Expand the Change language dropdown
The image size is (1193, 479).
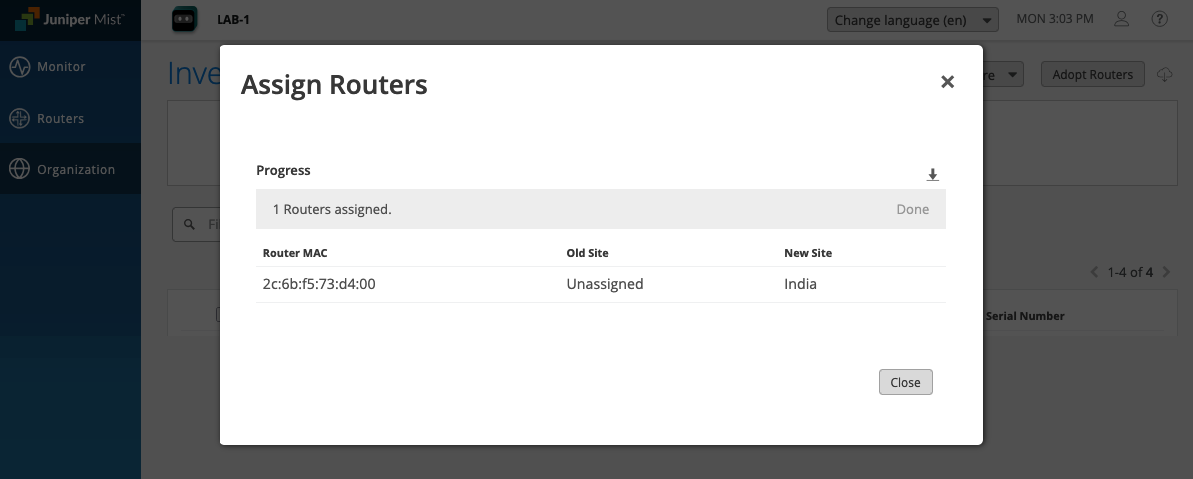pos(913,20)
